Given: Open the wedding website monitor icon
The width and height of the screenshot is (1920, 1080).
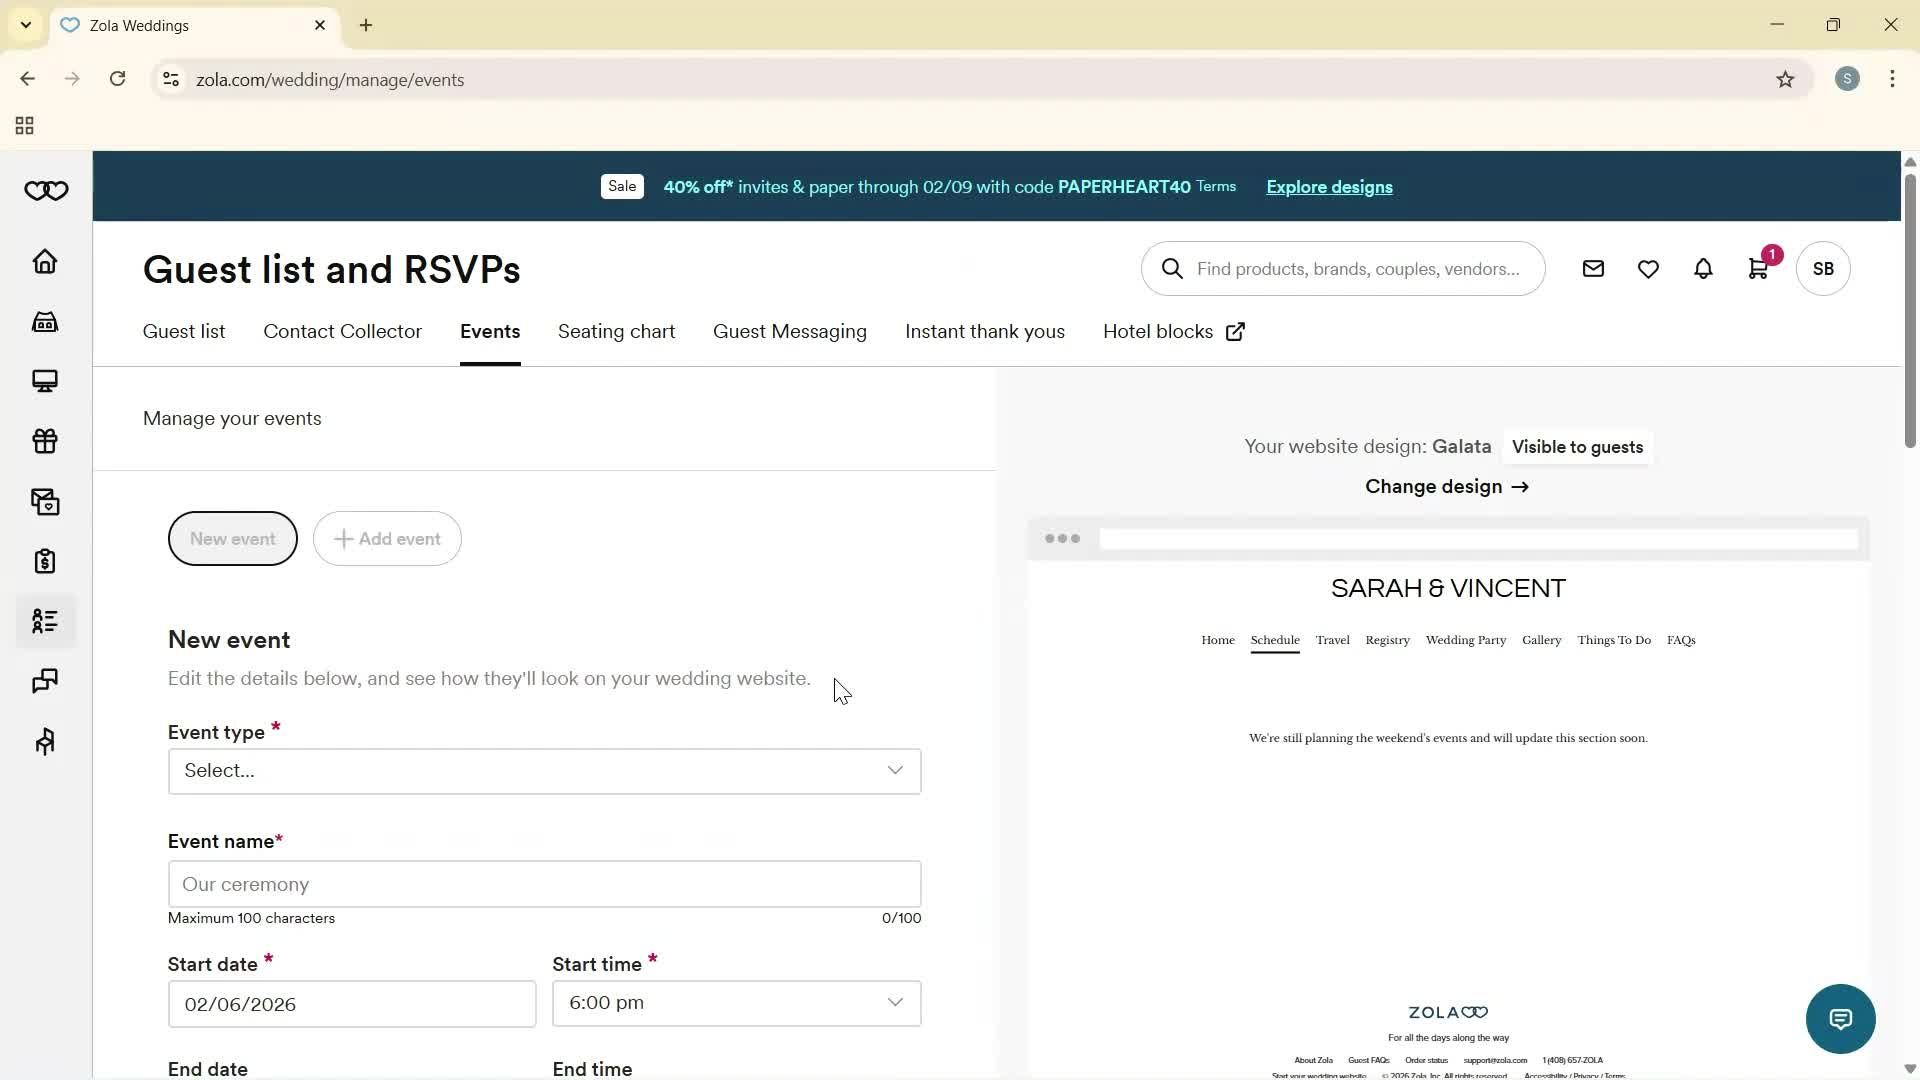Looking at the screenshot, I should tap(45, 381).
